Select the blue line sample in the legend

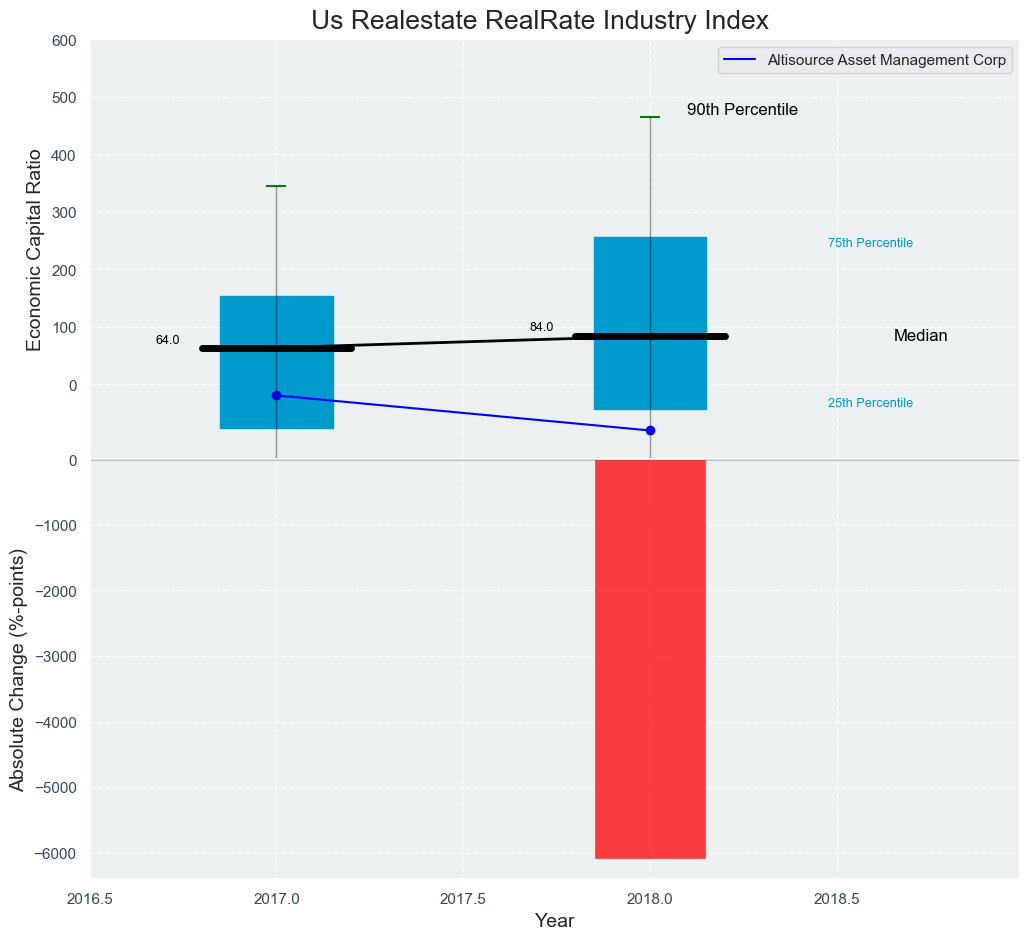click(740, 60)
